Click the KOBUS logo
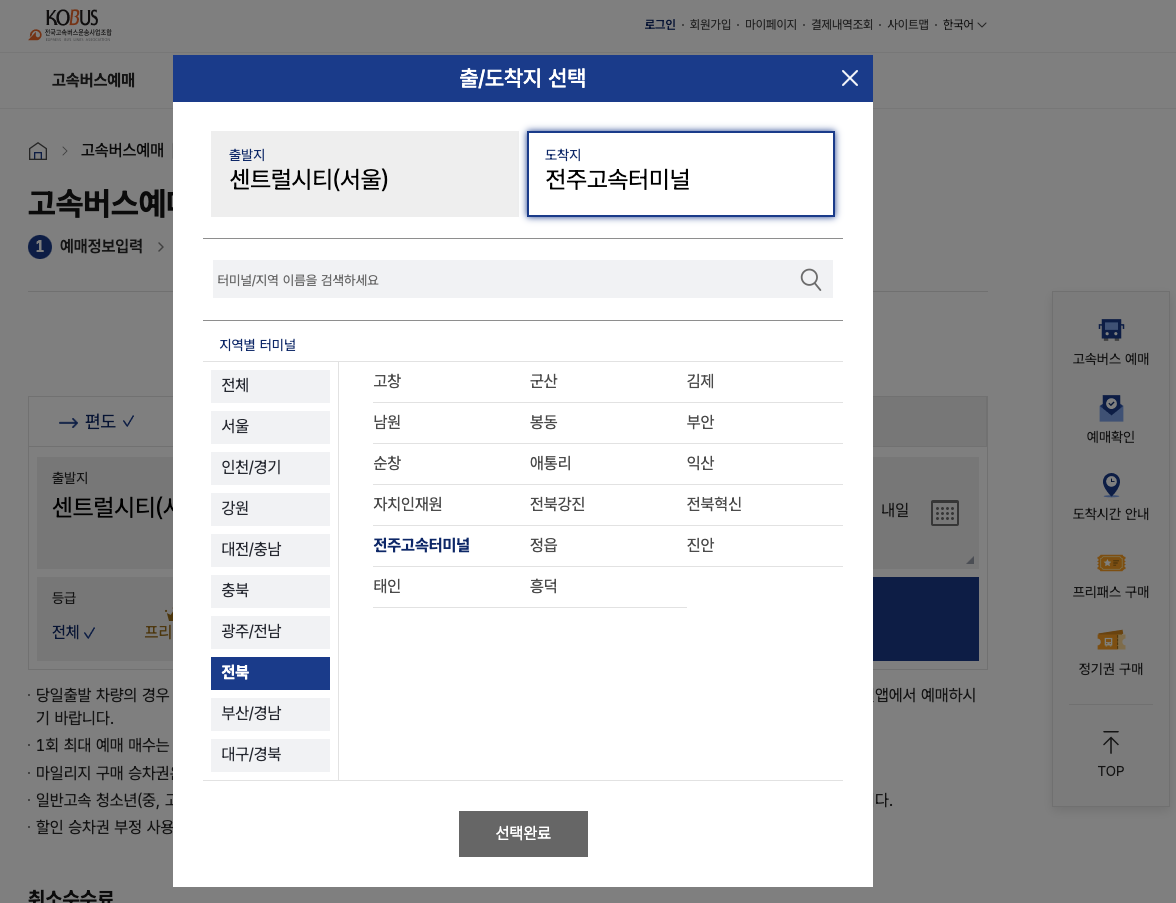Image resolution: width=1176 pixels, height=903 pixels. [70, 25]
